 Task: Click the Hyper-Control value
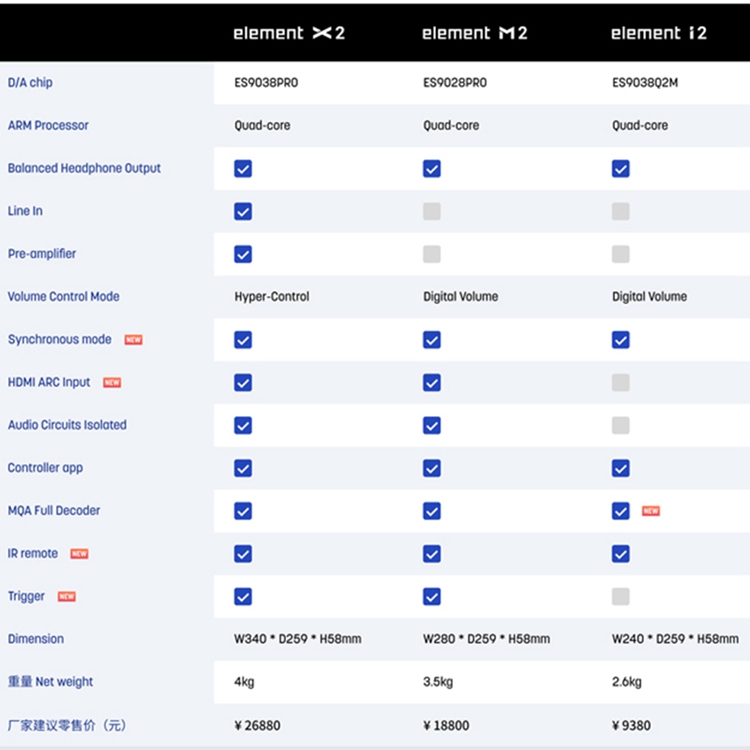click(272, 297)
